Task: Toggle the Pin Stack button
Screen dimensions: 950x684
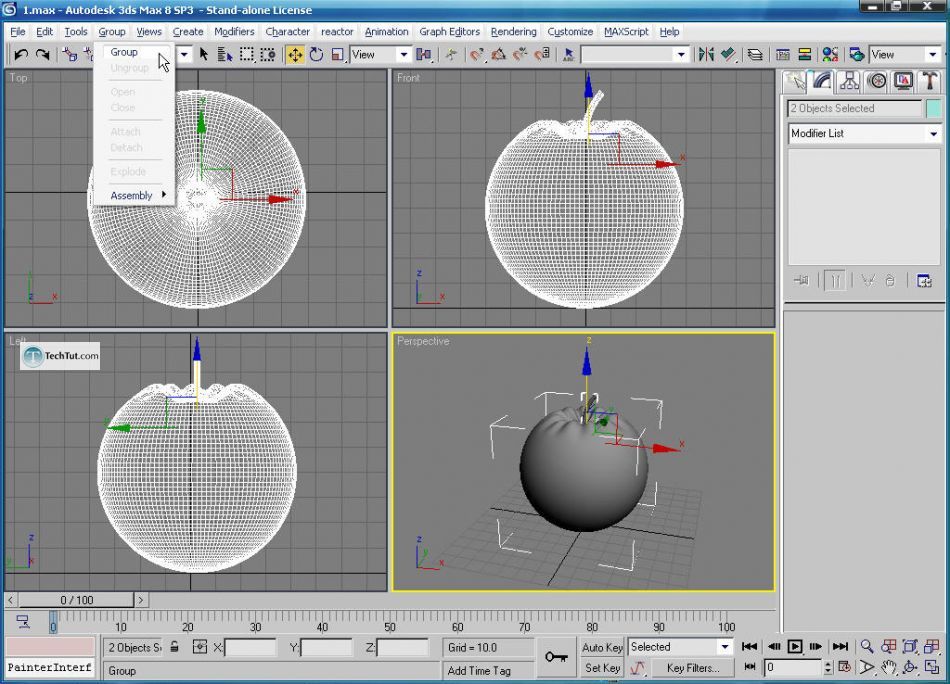Action: click(802, 281)
